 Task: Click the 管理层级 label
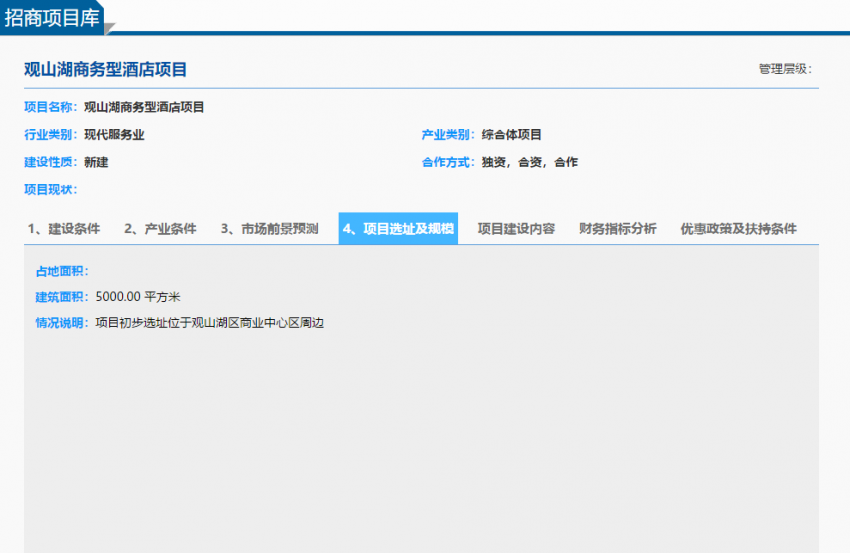(x=785, y=69)
